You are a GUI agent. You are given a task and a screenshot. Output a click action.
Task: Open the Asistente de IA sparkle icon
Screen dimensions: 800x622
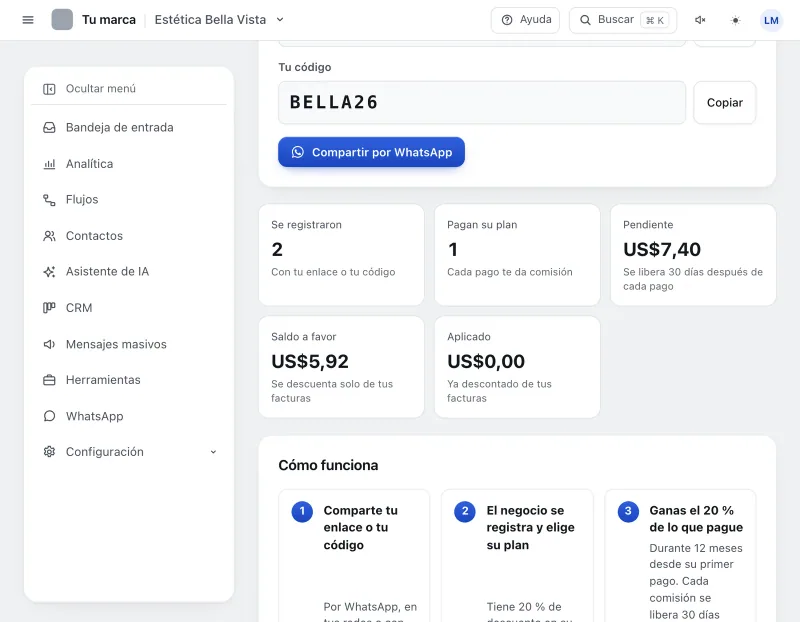49,272
